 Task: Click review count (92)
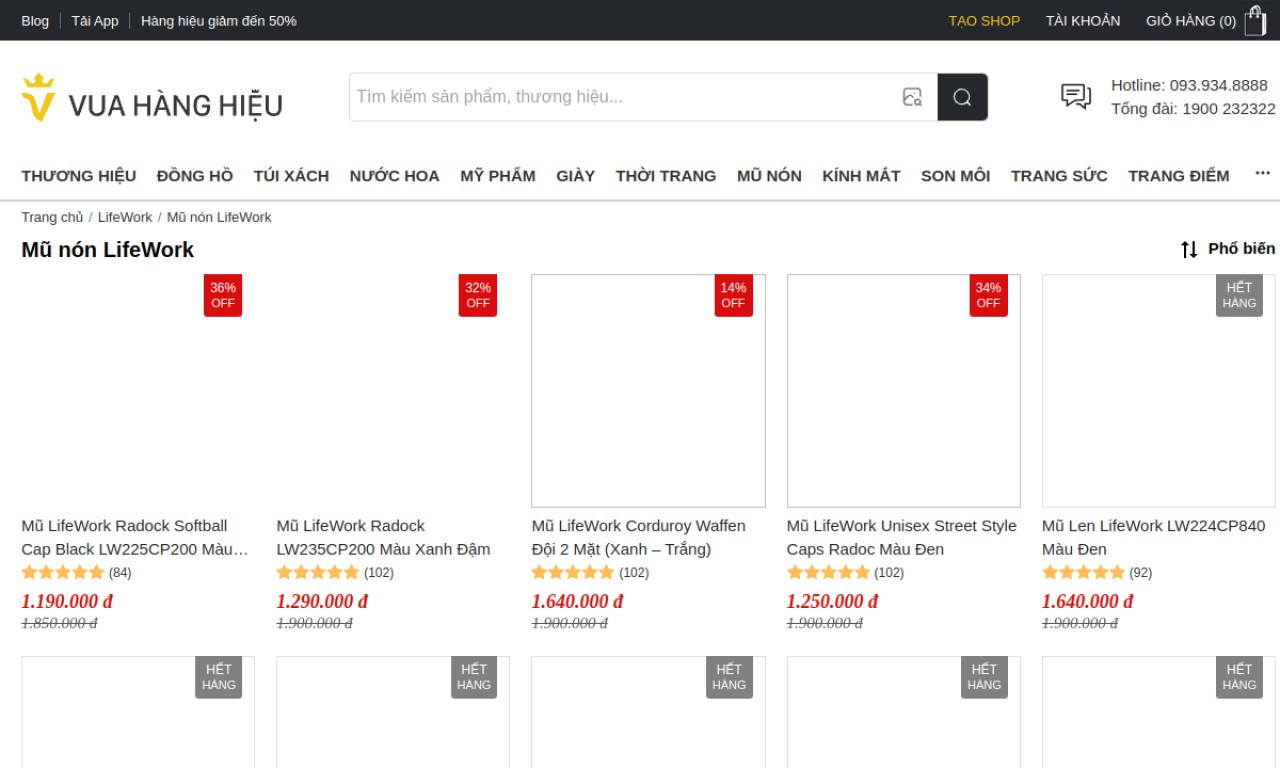(1141, 573)
